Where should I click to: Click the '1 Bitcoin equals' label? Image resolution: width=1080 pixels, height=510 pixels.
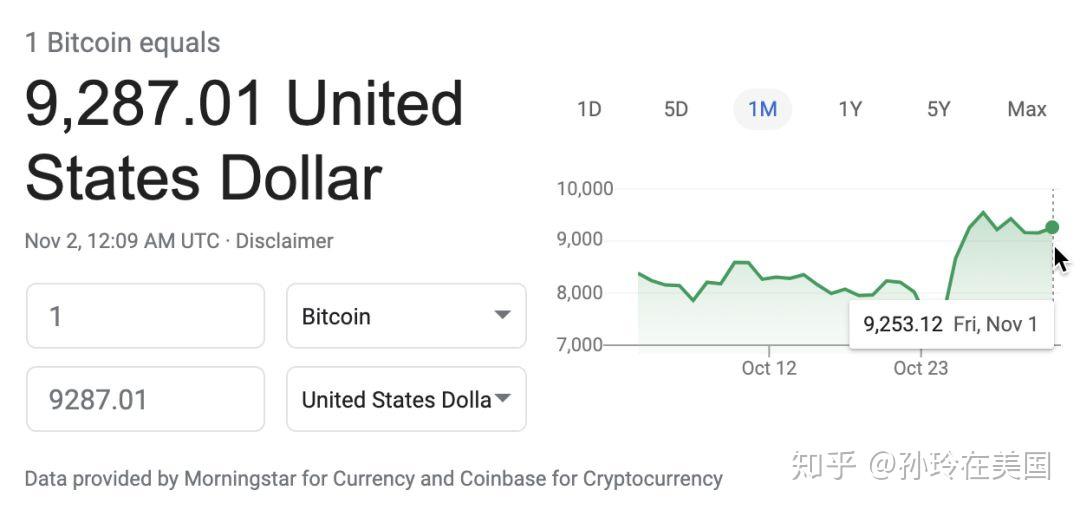click(122, 43)
